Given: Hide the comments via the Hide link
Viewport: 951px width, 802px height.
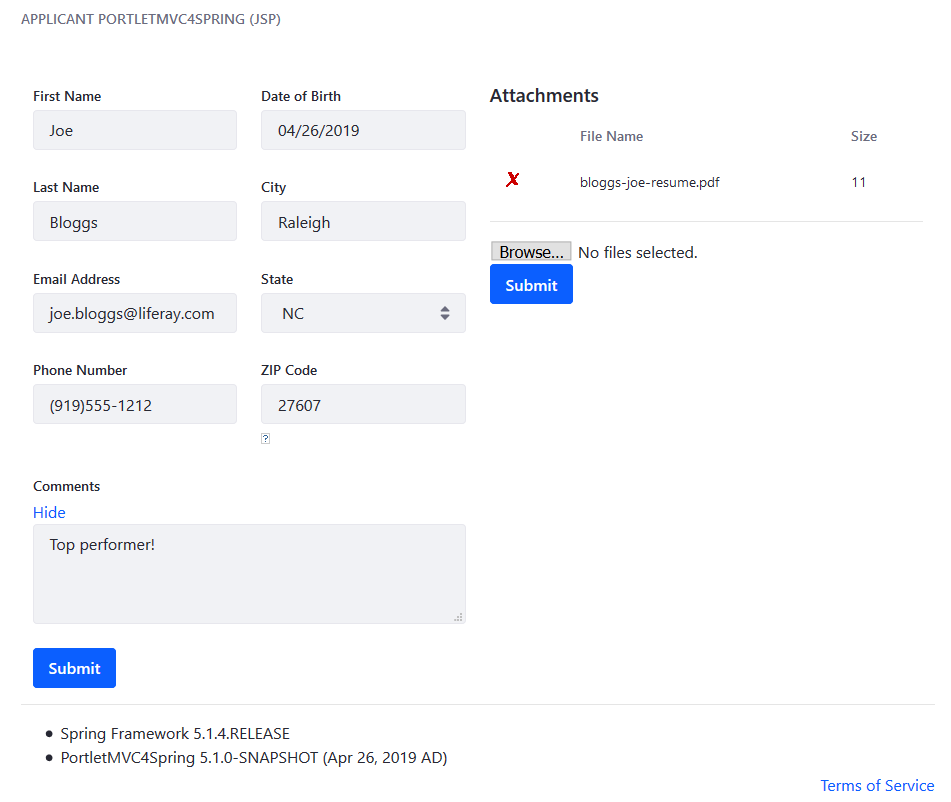Looking at the screenshot, I should pos(49,513).
